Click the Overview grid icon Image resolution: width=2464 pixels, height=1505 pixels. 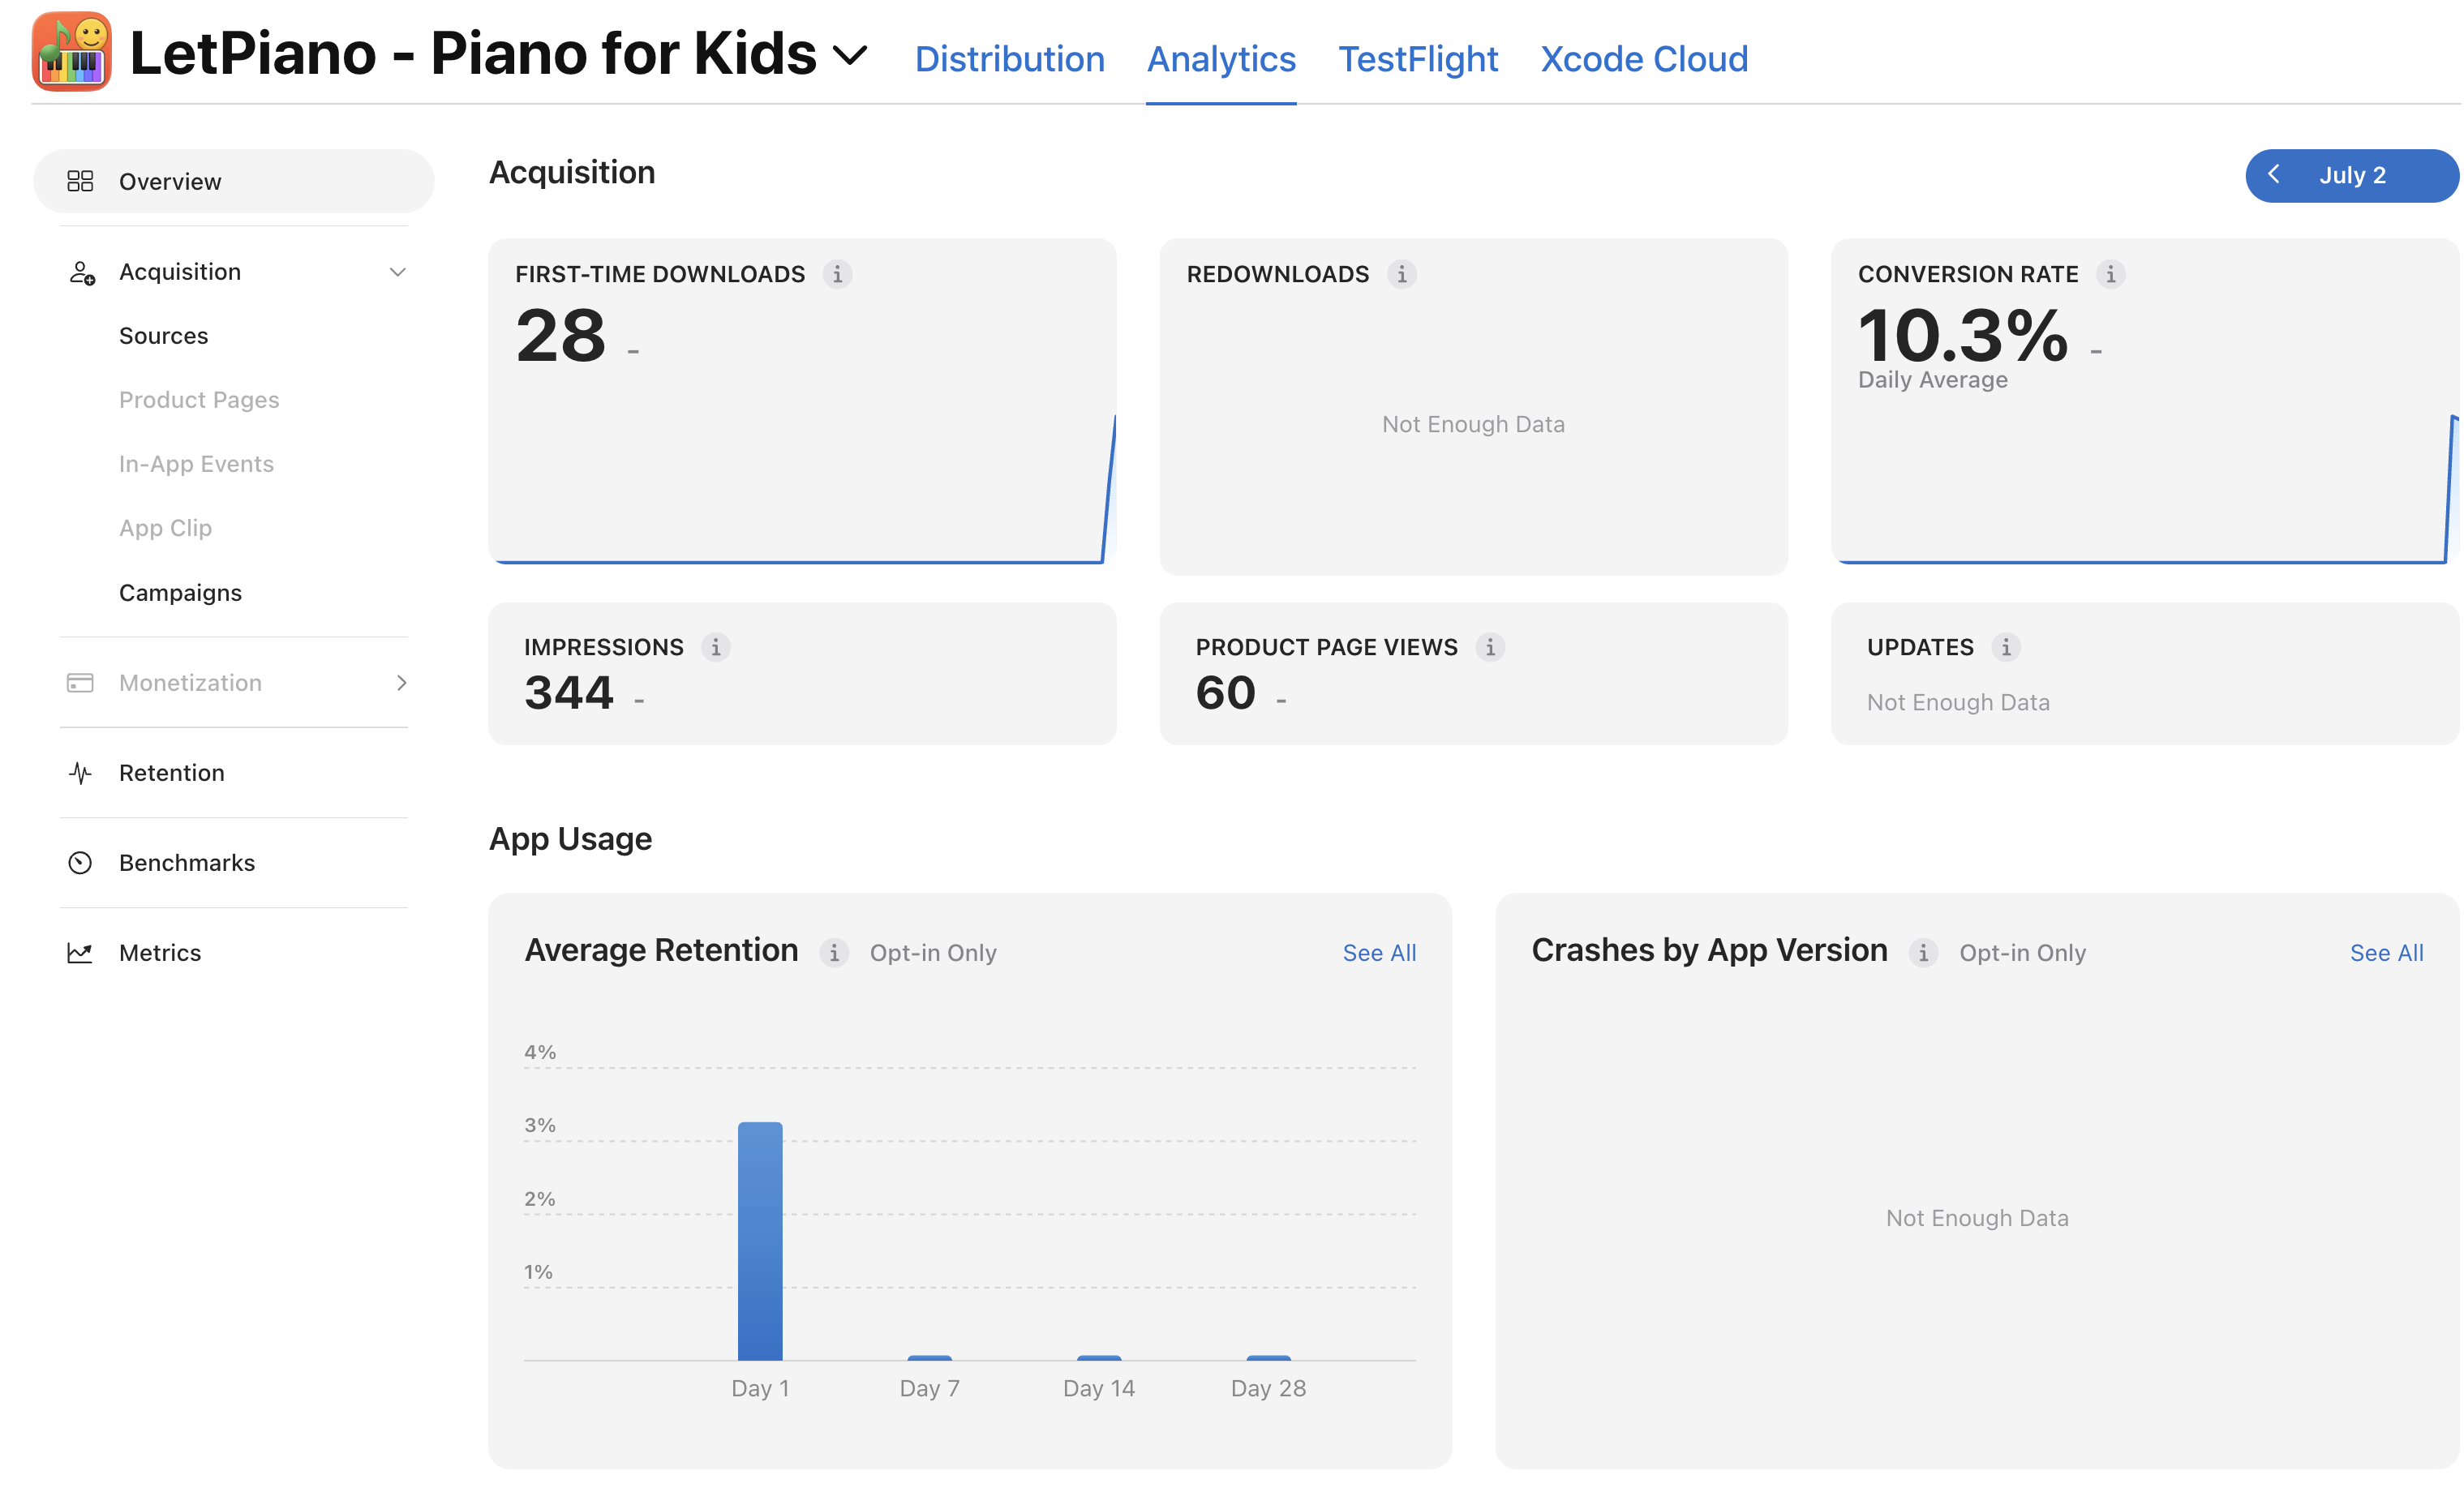[80, 181]
